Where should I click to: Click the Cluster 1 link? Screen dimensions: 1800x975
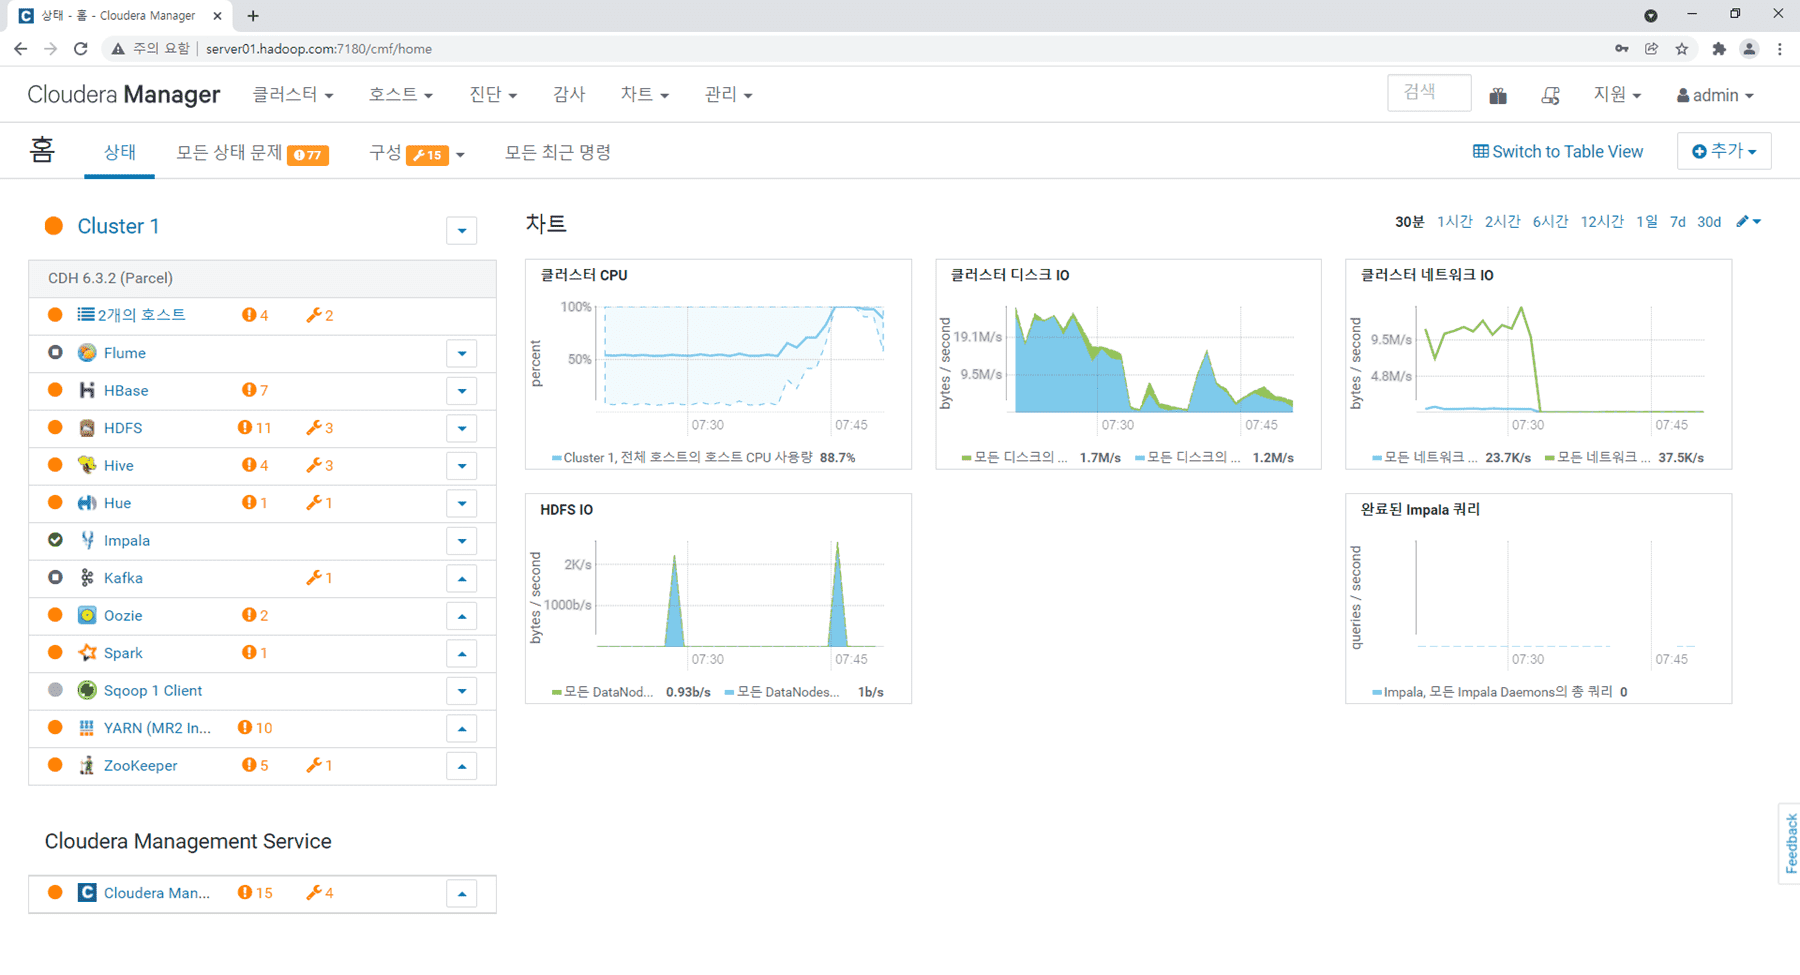[118, 226]
